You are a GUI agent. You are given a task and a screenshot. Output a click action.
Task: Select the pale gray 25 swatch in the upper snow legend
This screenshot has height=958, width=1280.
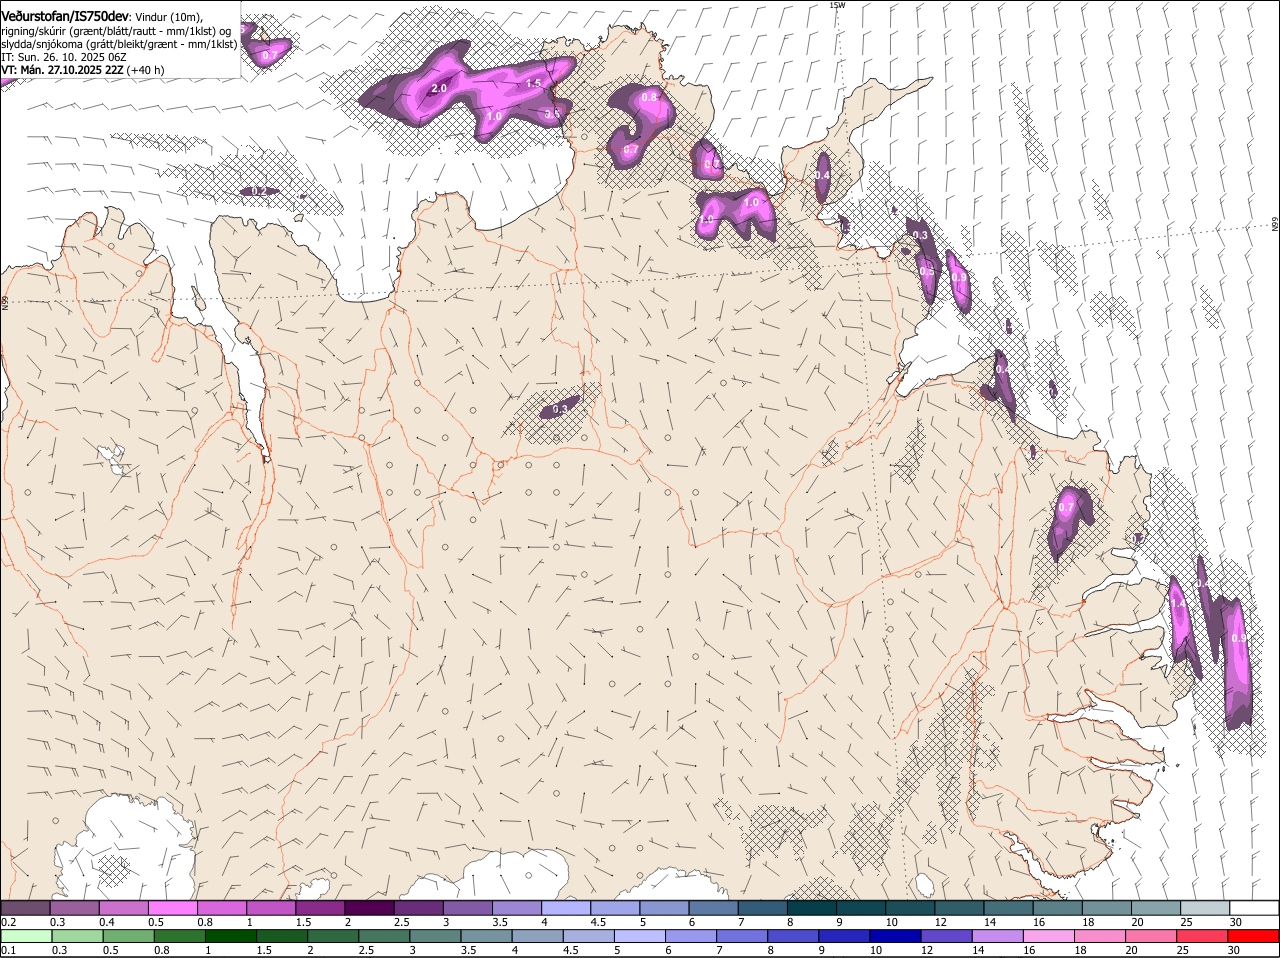point(1205,908)
